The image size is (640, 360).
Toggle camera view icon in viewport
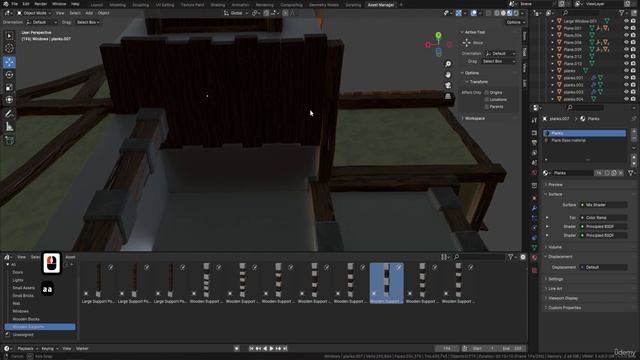[x=448, y=85]
